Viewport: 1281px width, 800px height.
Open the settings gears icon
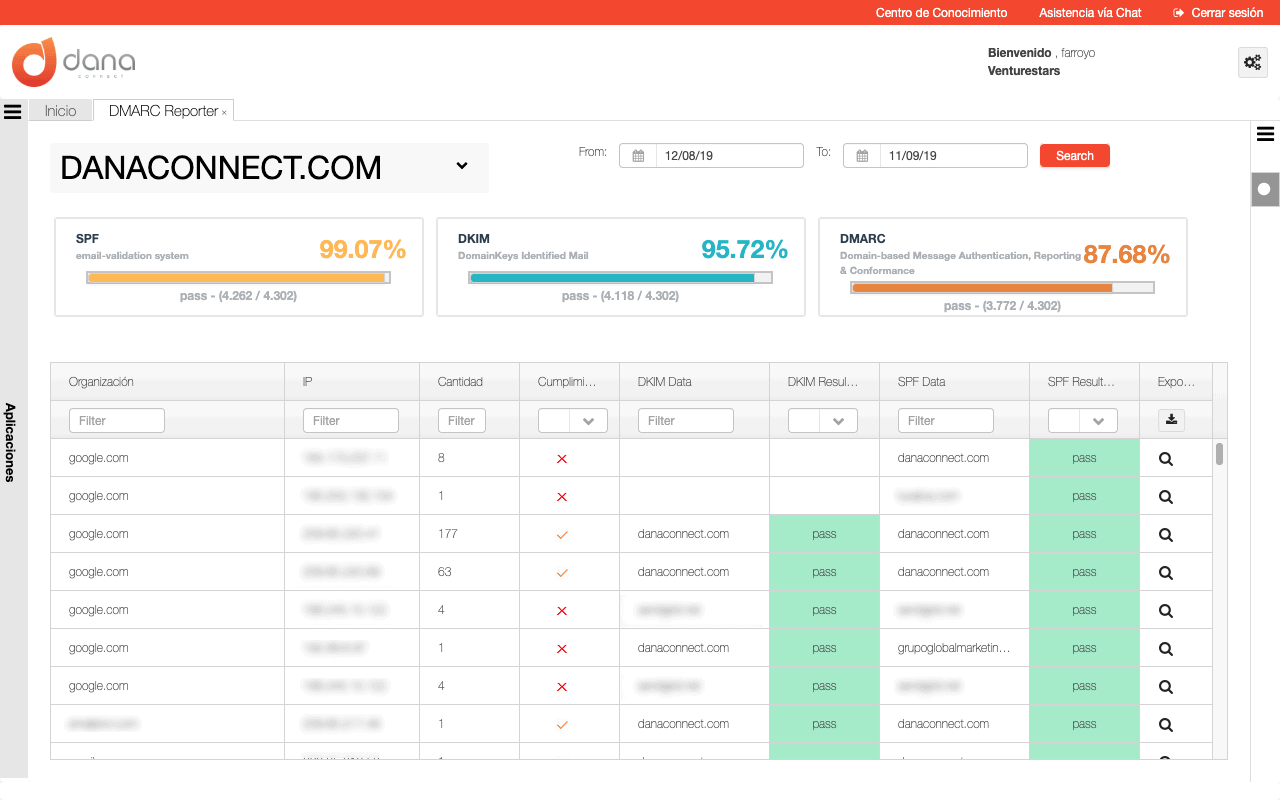click(x=1252, y=62)
